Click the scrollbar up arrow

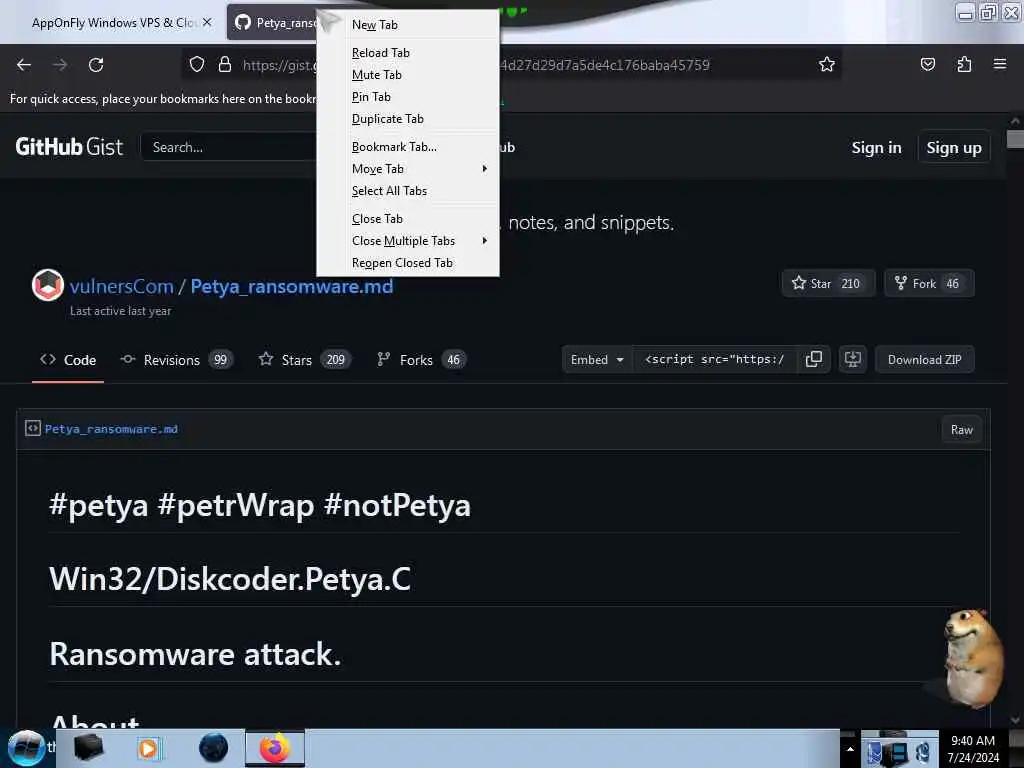(1015, 121)
